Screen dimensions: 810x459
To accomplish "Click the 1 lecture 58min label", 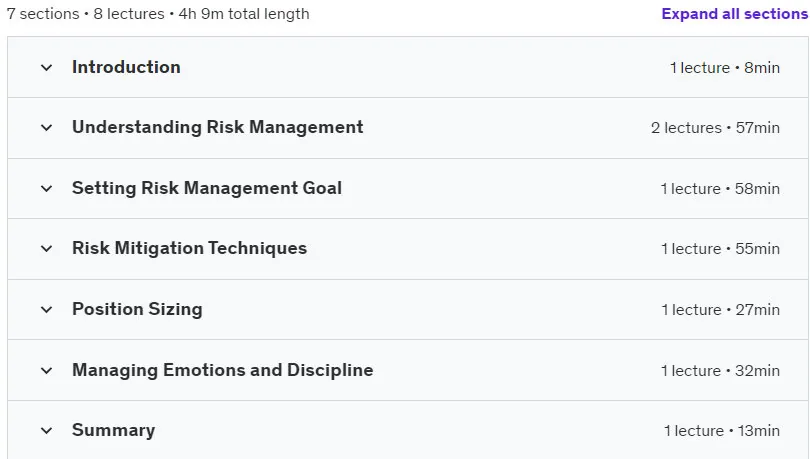I will pos(720,188).
